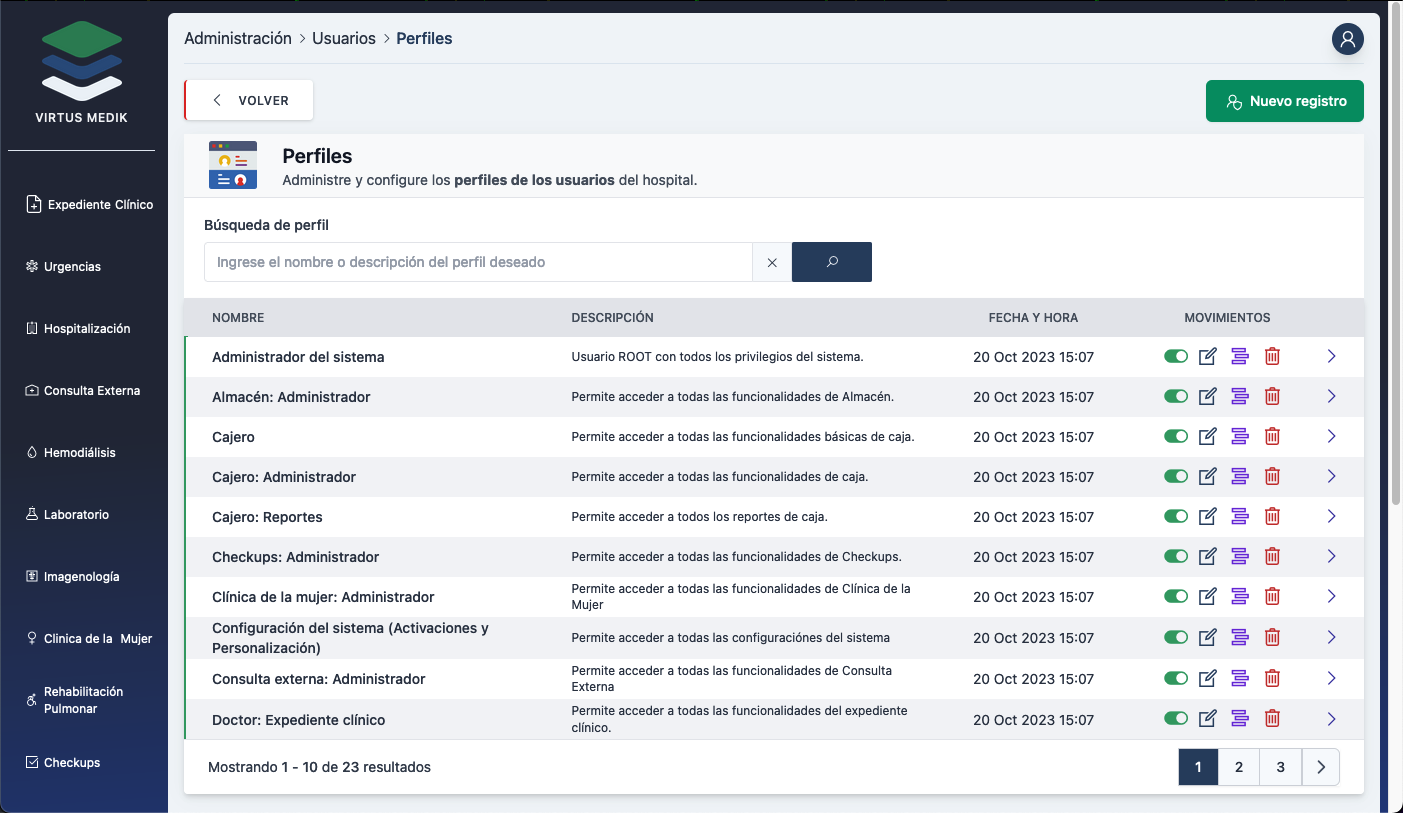
Task: Click the profile search input field
Action: tap(478, 262)
